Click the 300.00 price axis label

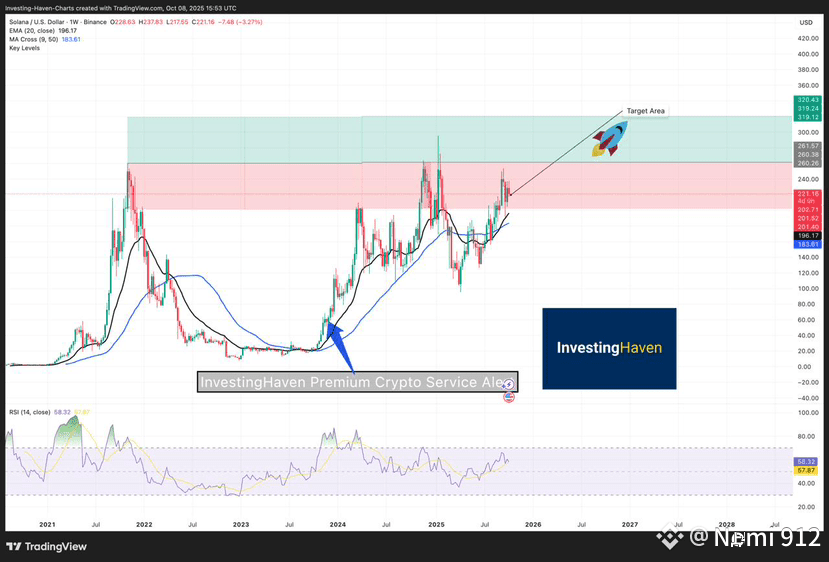807,132
